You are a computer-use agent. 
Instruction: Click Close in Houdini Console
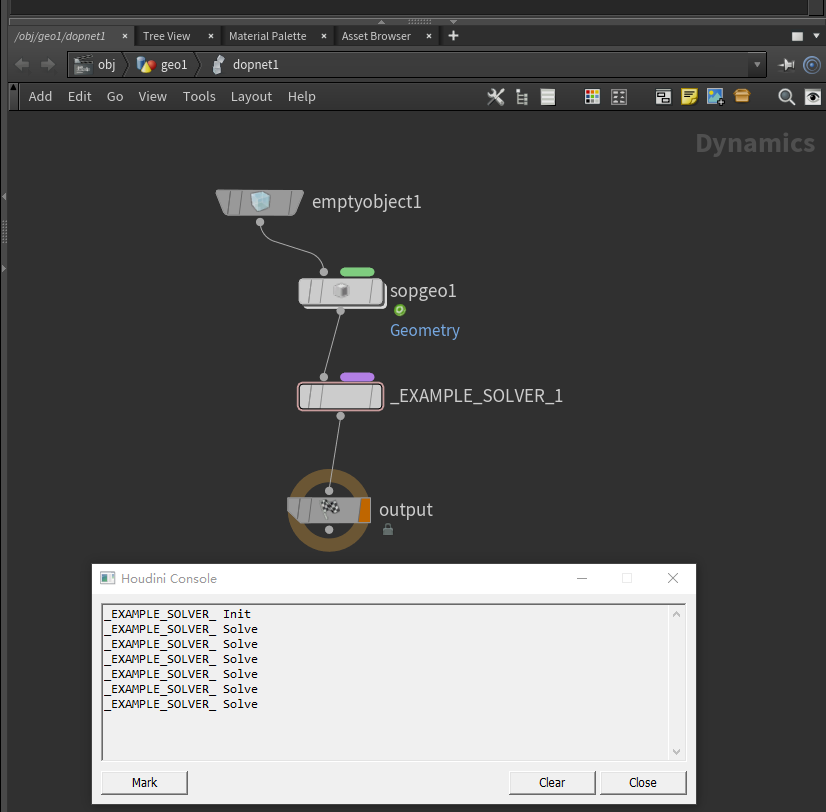click(x=643, y=782)
